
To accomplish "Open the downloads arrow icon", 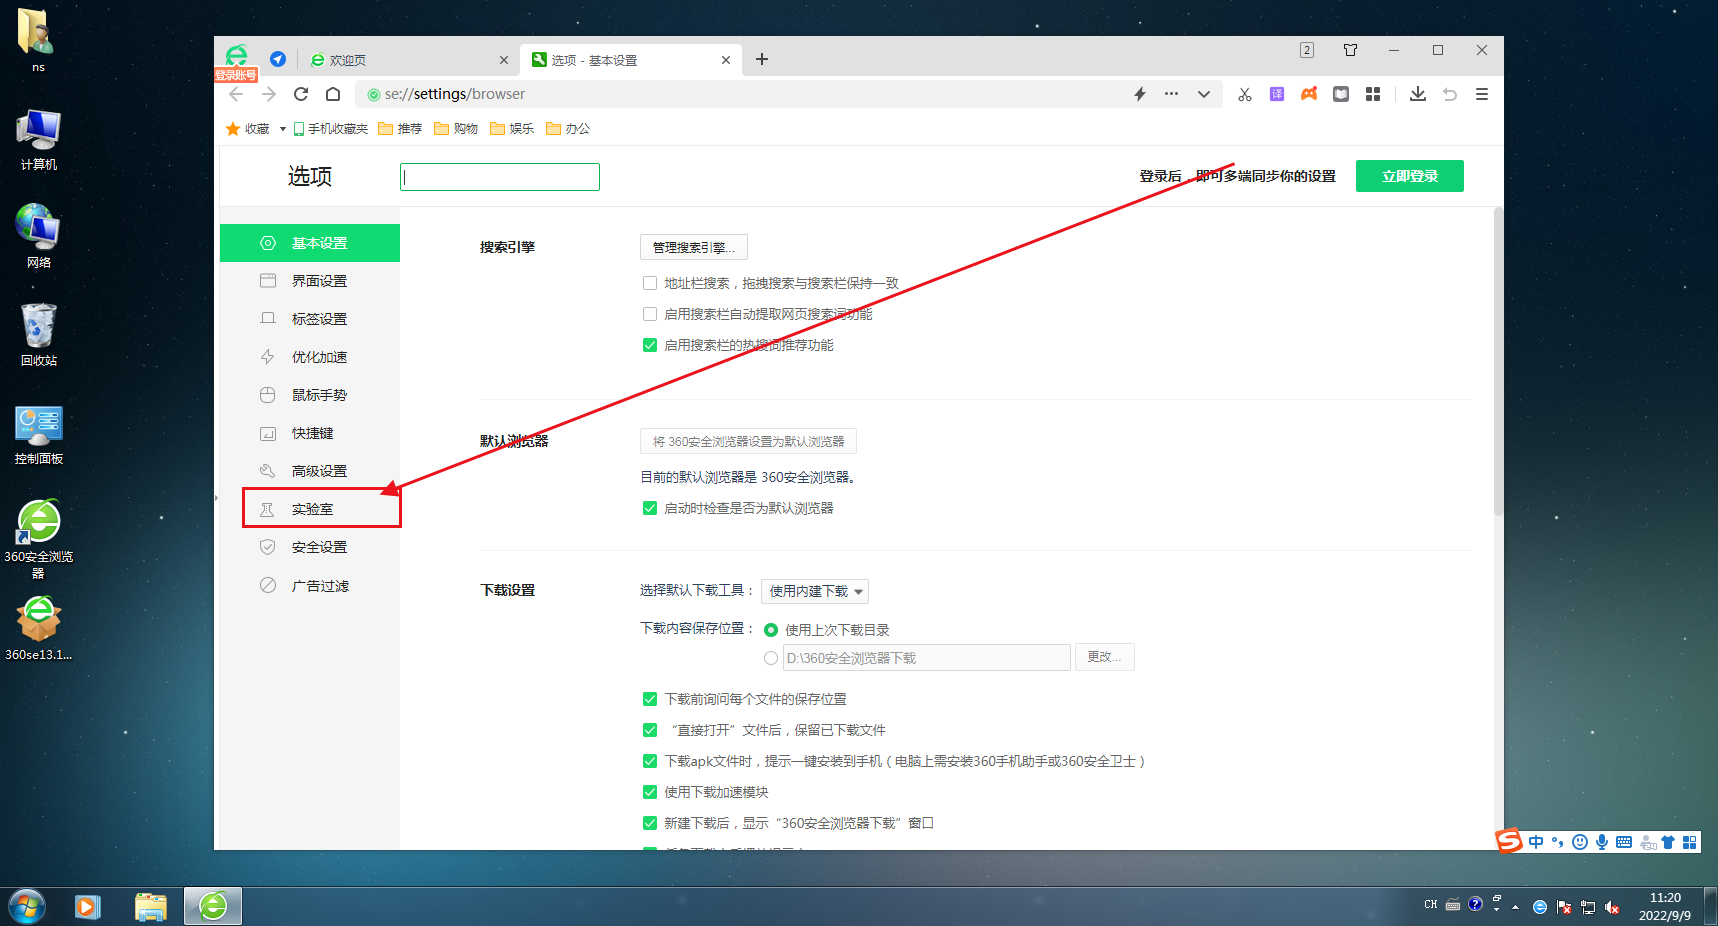I will 1418,94.
